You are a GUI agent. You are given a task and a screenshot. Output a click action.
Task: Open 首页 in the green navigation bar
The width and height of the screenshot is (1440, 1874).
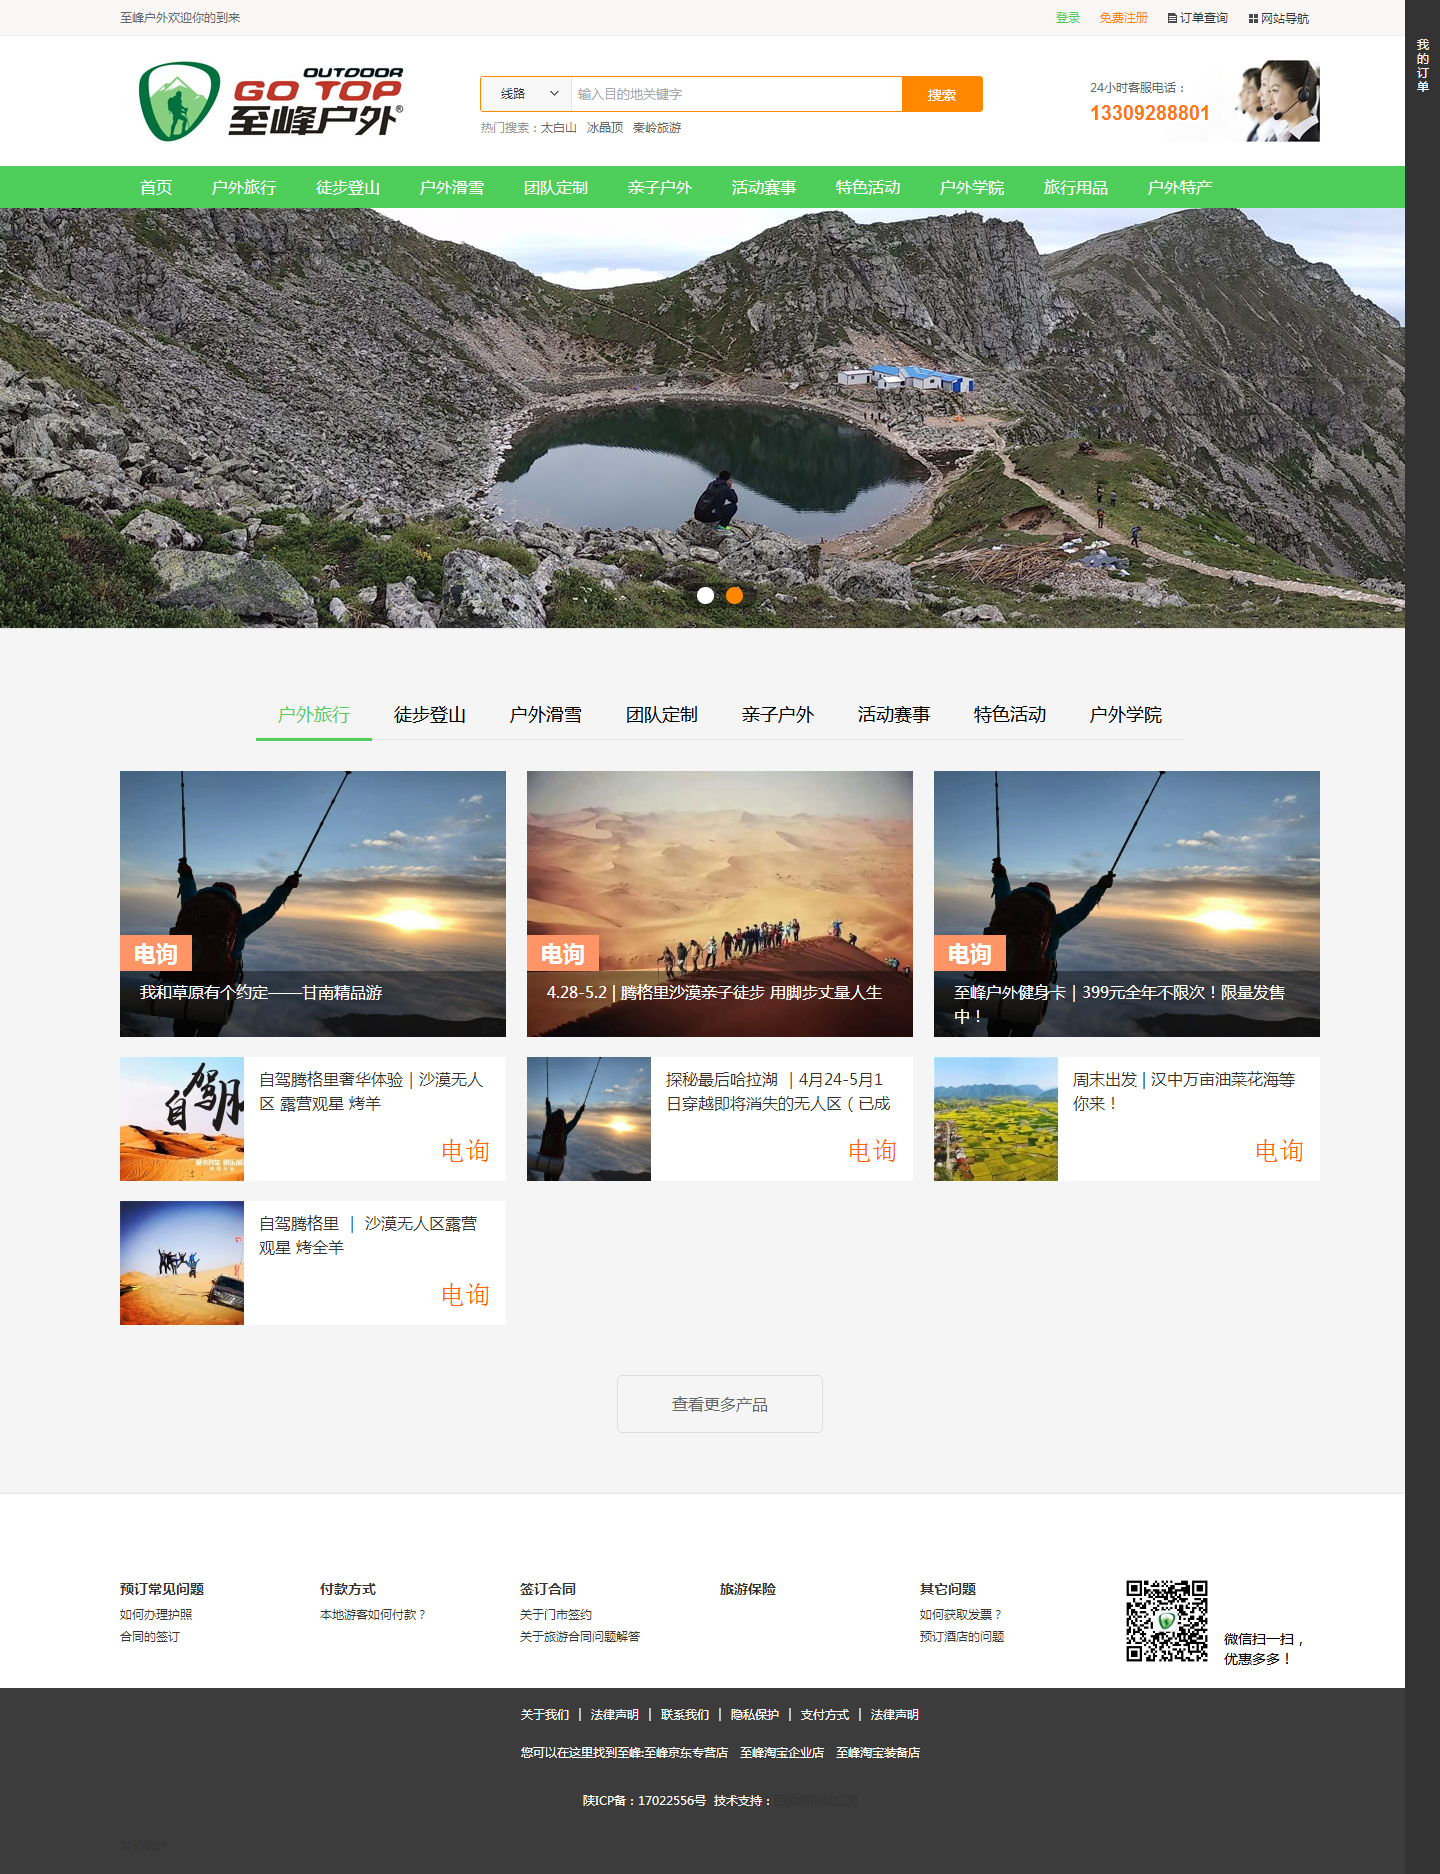pyautogui.click(x=156, y=187)
